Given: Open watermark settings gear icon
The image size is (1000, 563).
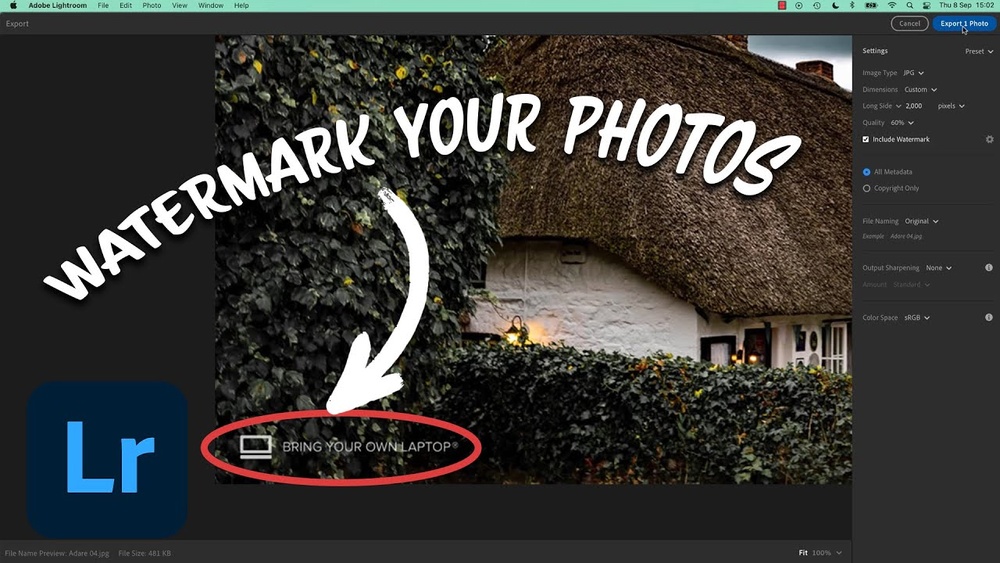Looking at the screenshot, I should coord(989,139).
